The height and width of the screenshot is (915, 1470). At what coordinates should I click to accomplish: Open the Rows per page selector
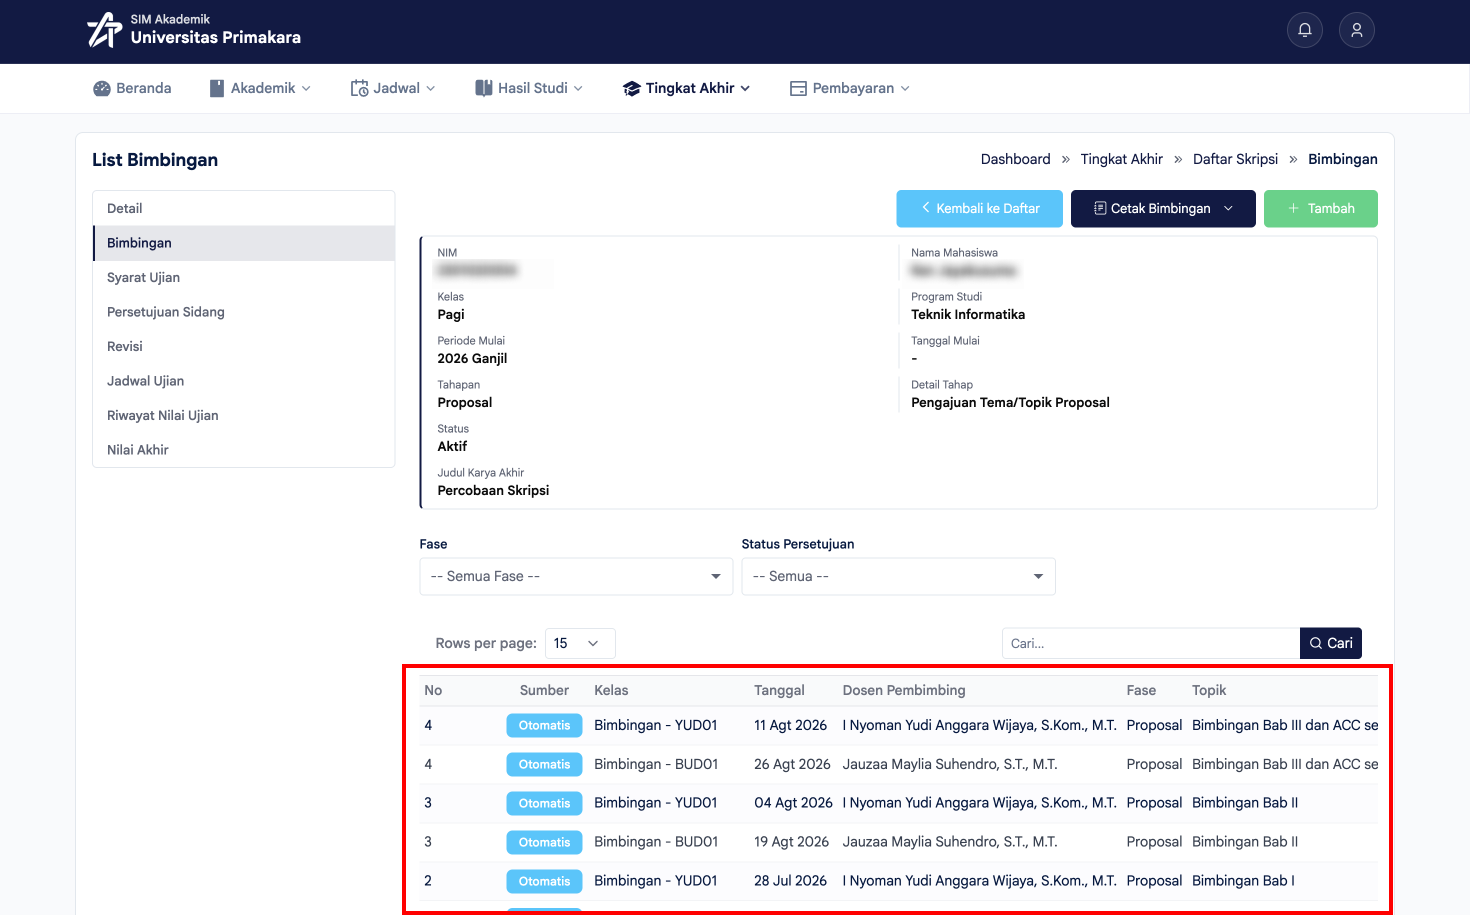tap(580, 643)
